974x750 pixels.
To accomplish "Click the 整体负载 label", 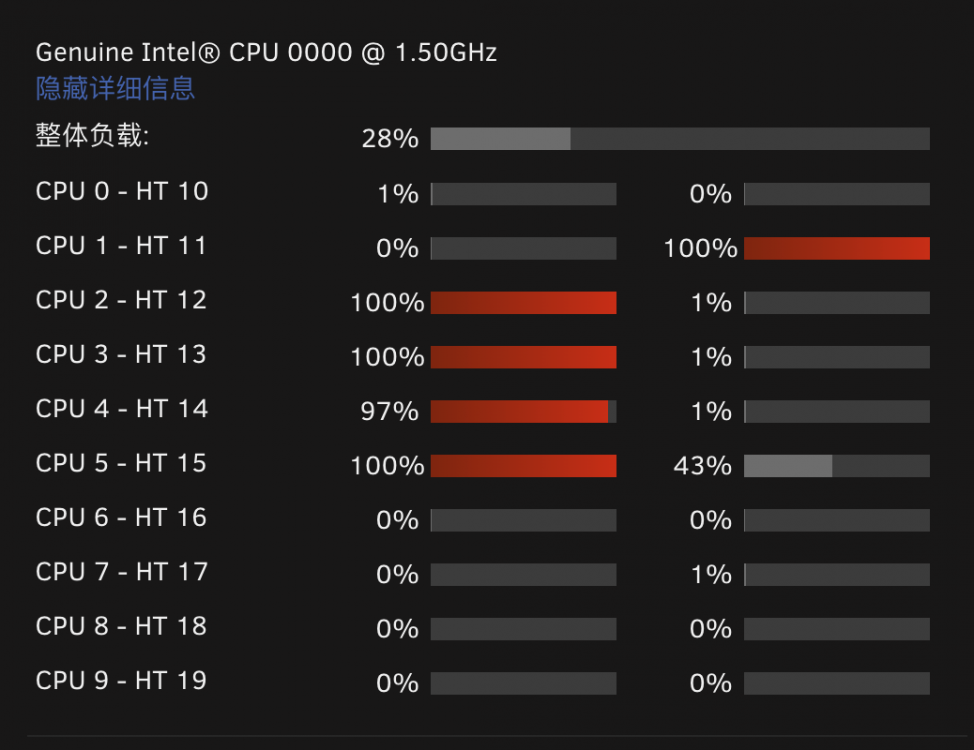I will coord(92,135).
